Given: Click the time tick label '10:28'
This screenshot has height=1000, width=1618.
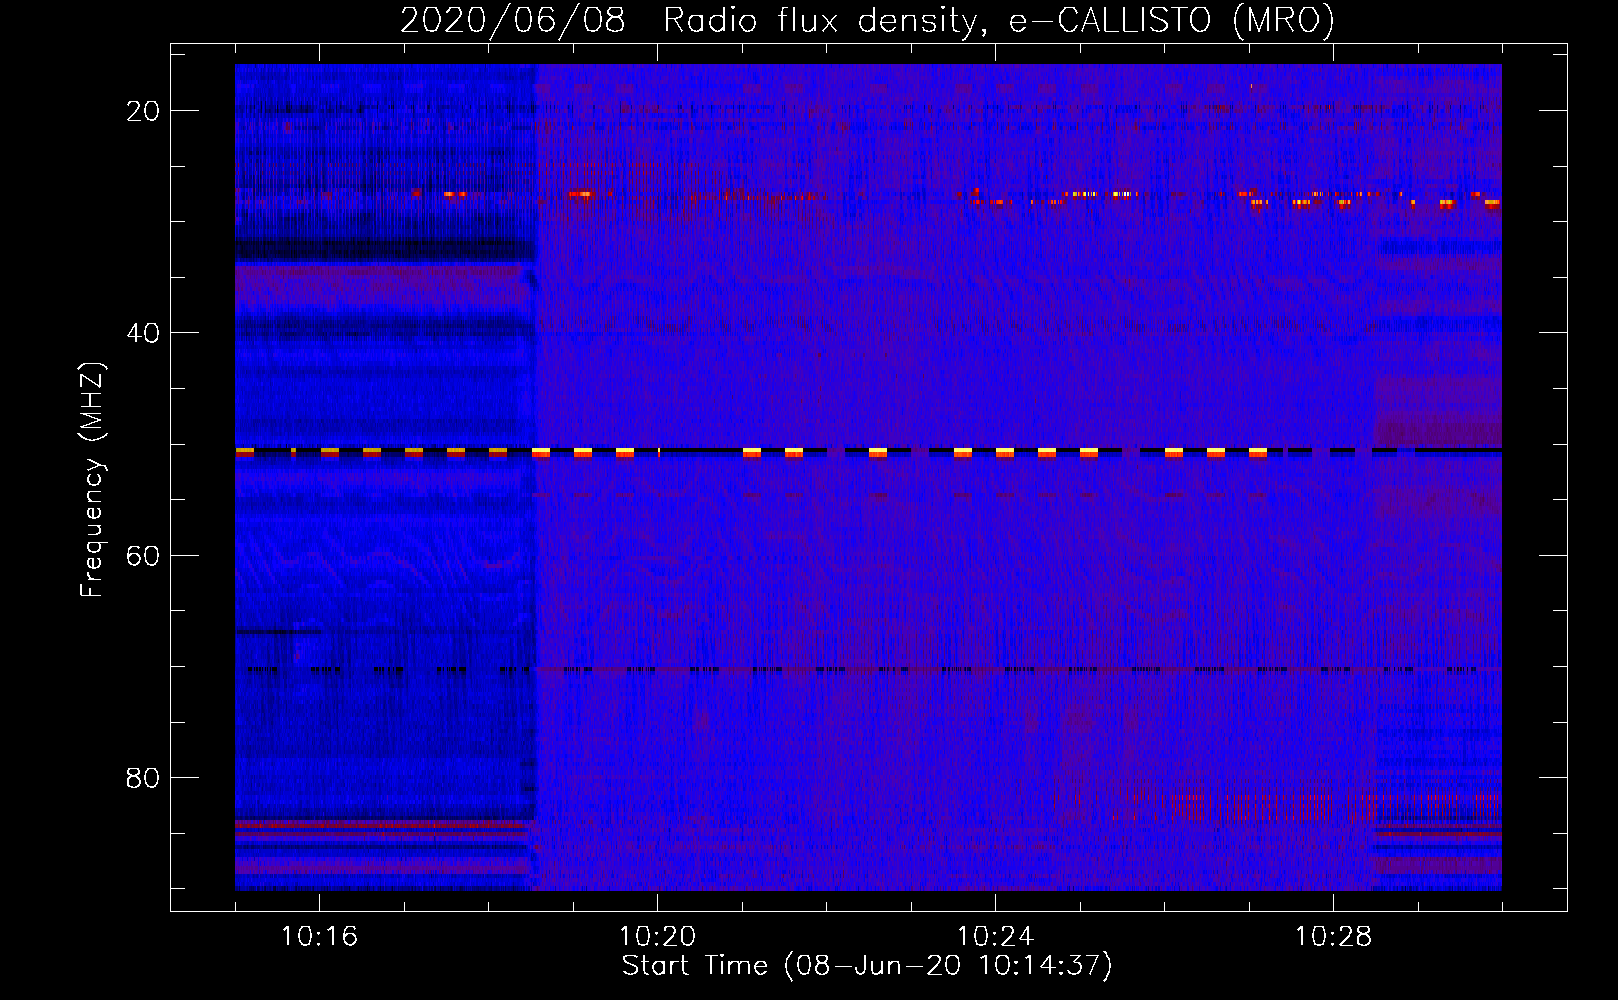Looking at the screenshot, I should click(1333, 937).
